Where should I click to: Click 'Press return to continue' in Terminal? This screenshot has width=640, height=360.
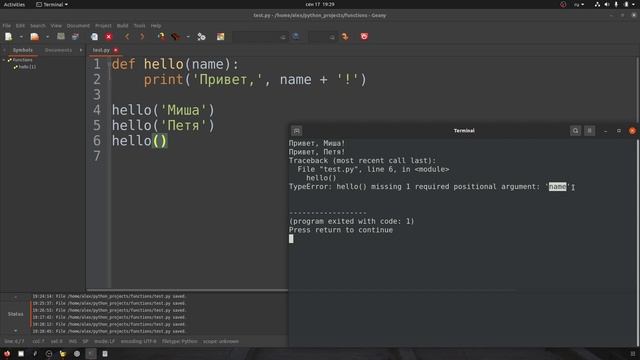[x=341, y=230]
